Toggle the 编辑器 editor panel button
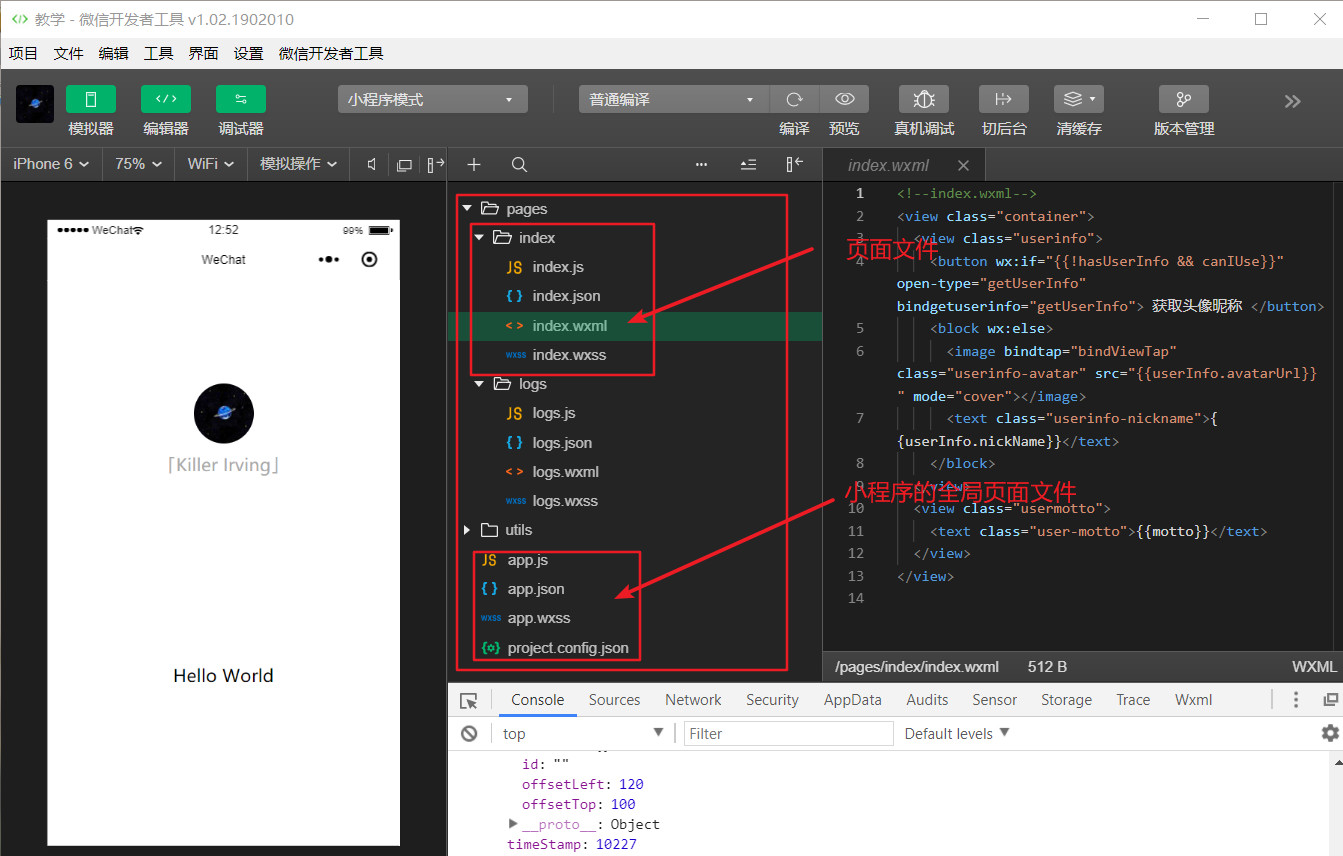 (166, 99)
